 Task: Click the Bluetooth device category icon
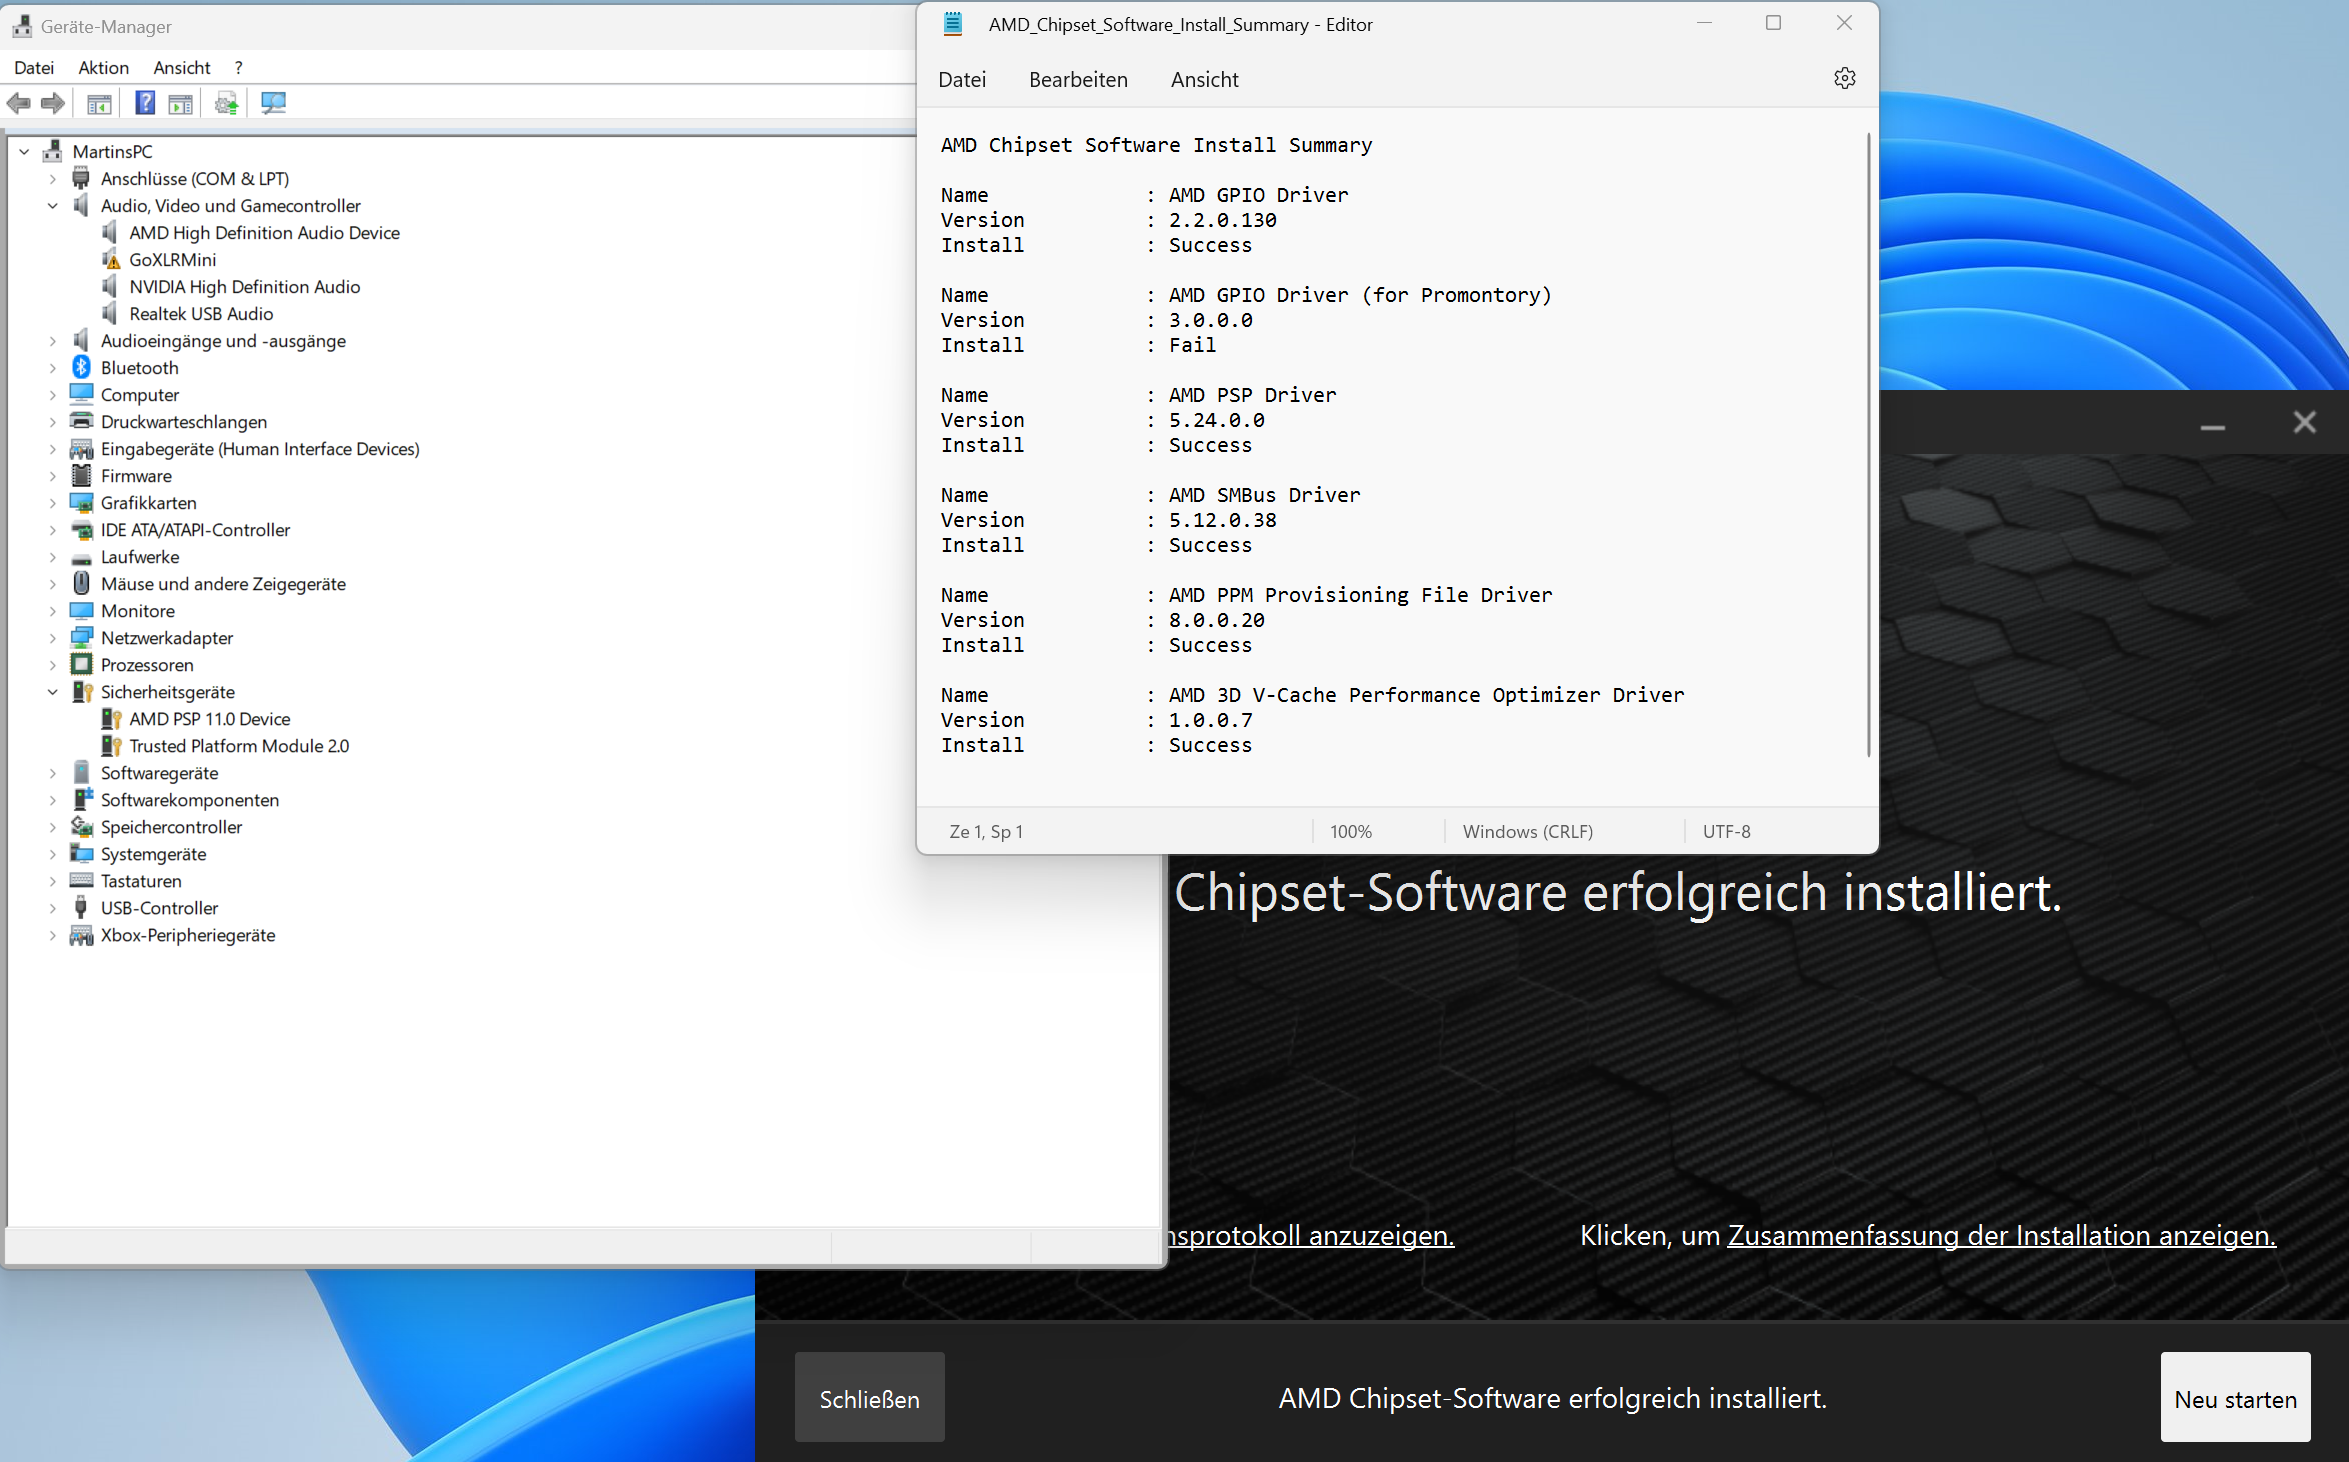click(82, 368)
